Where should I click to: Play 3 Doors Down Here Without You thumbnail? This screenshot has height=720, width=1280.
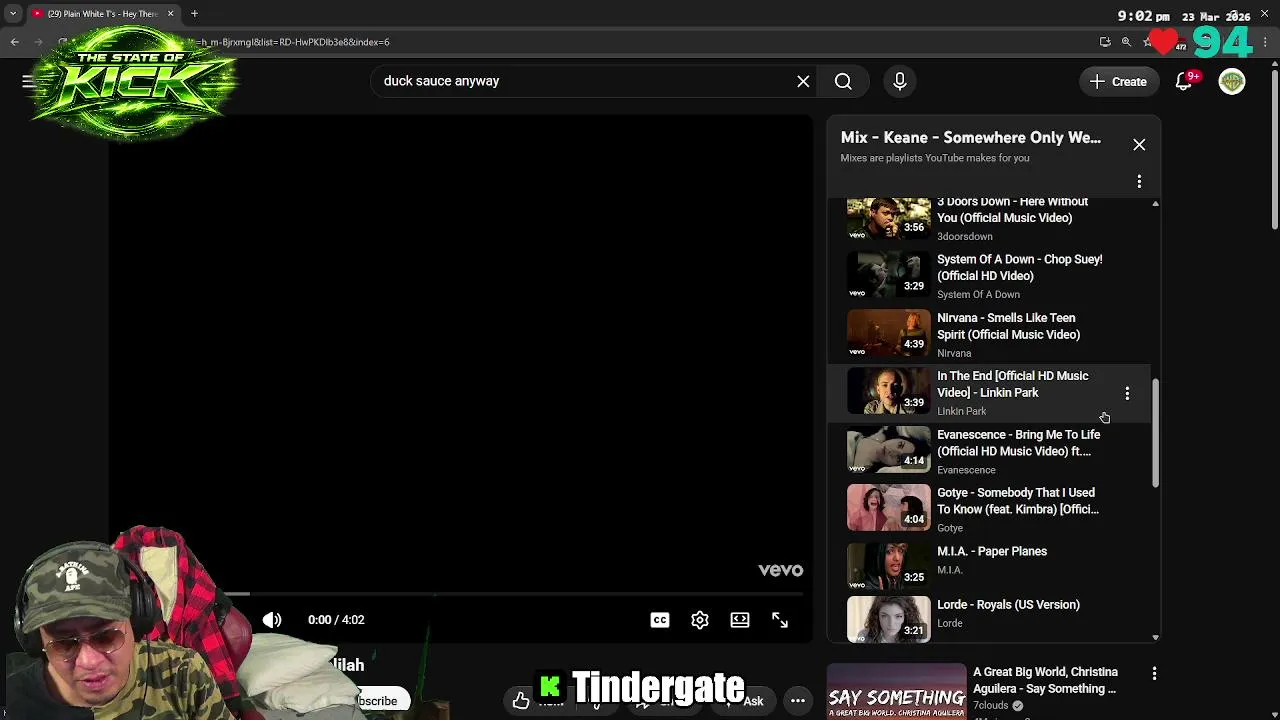click(888, 218)
